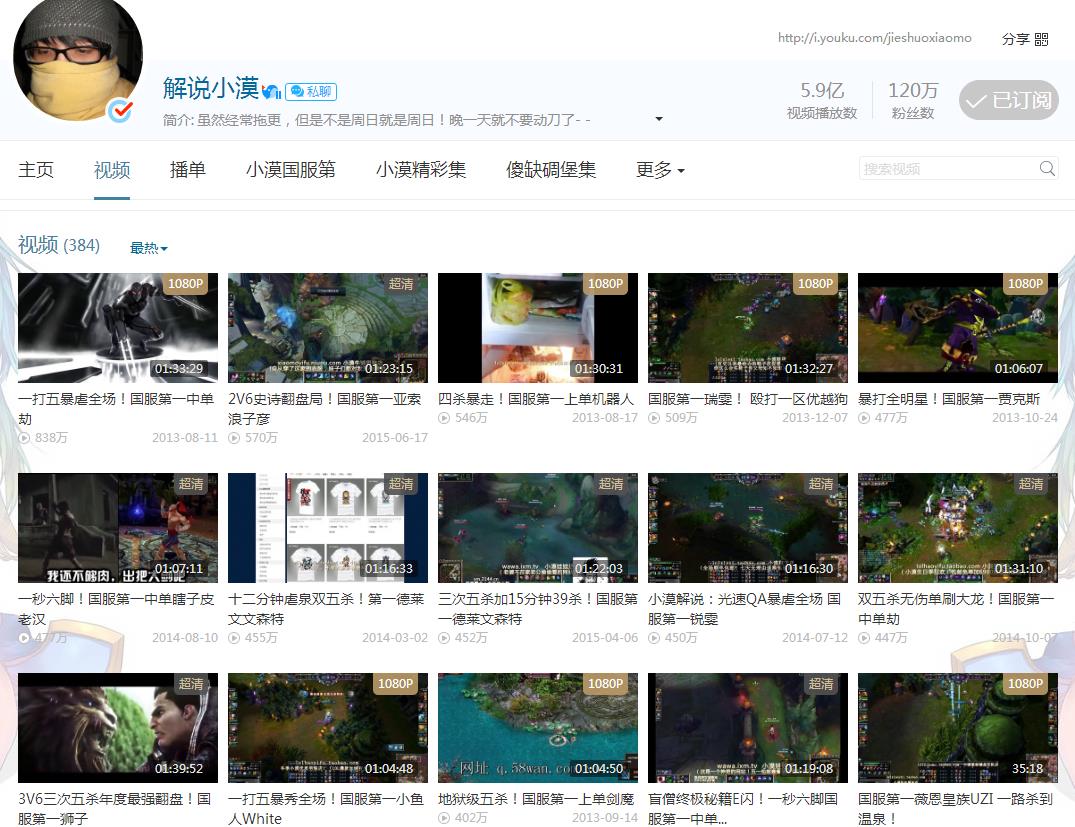Open the thumbnail with duration 01:04:50

pyautogui.click(x=538, y=728)
